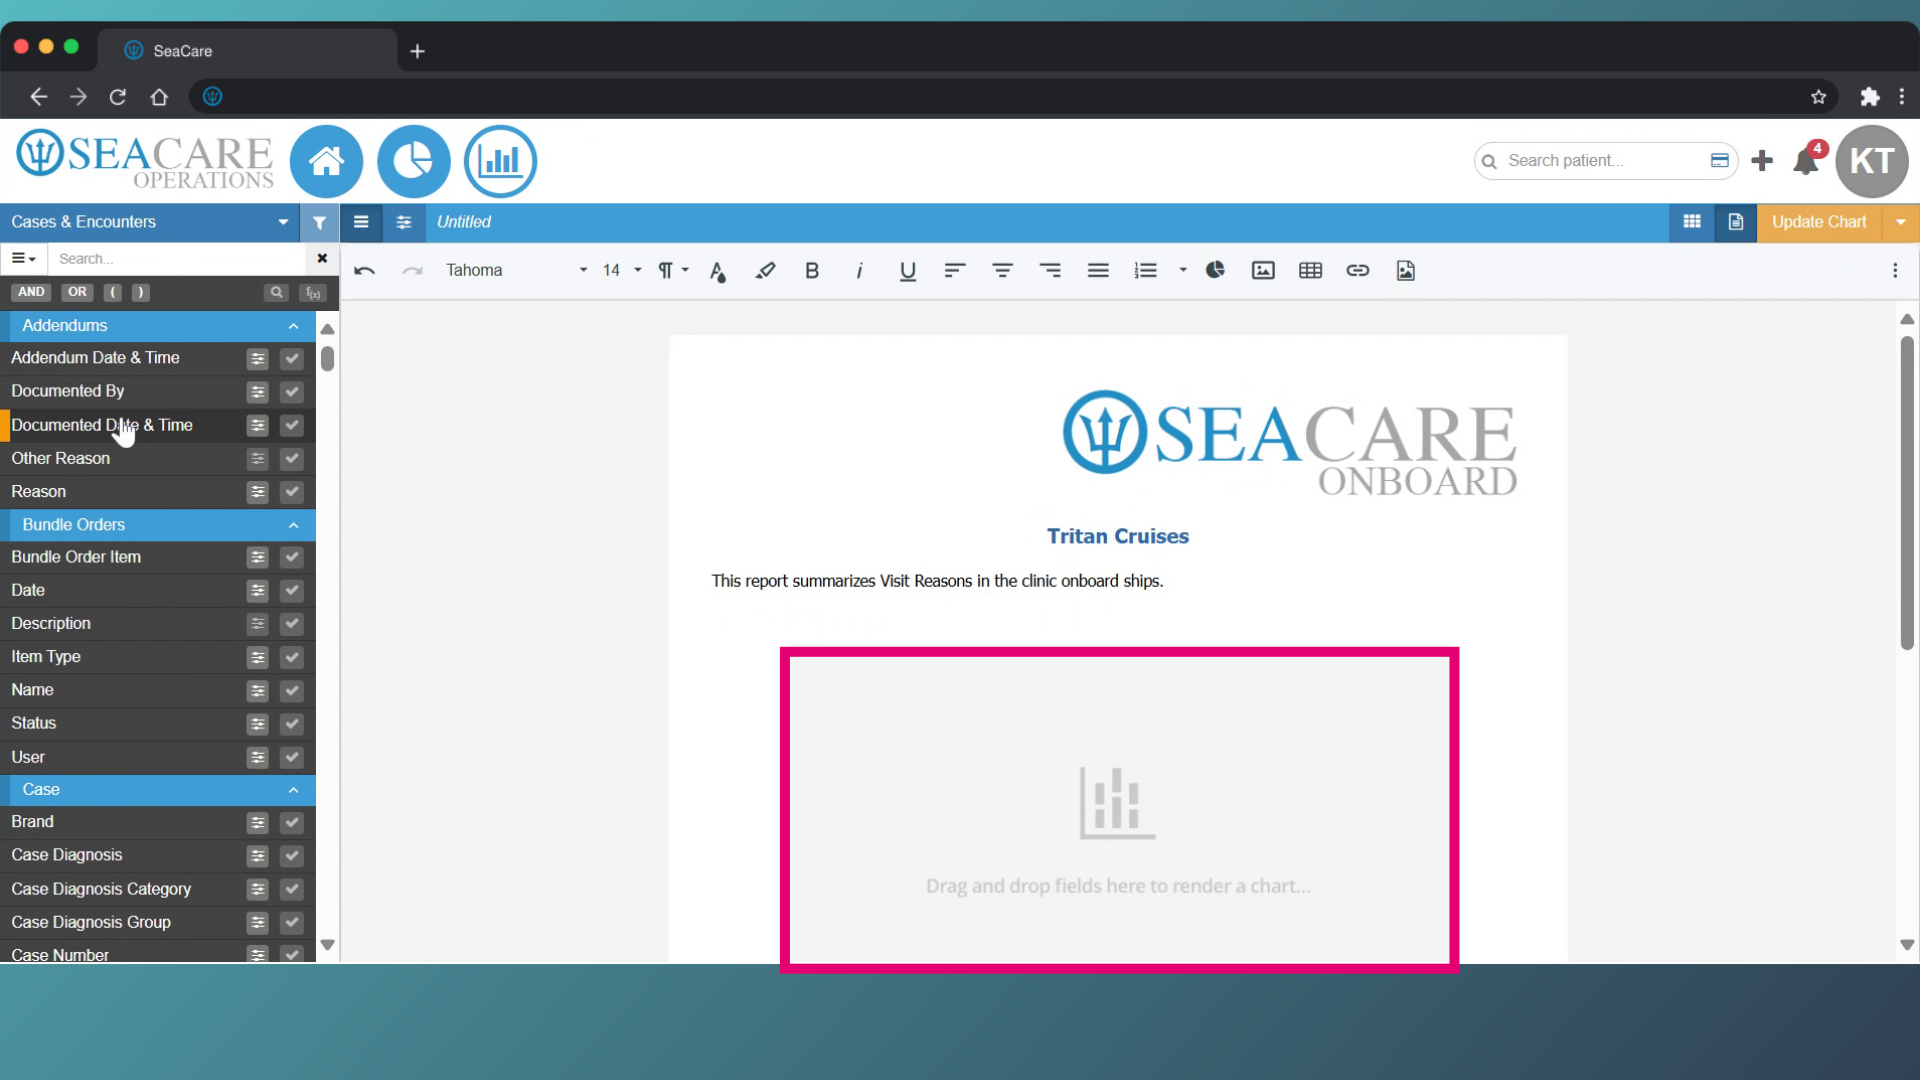Clear the field search box
The height and width of the screenshot is (1080, 1920).
(322, 259)
